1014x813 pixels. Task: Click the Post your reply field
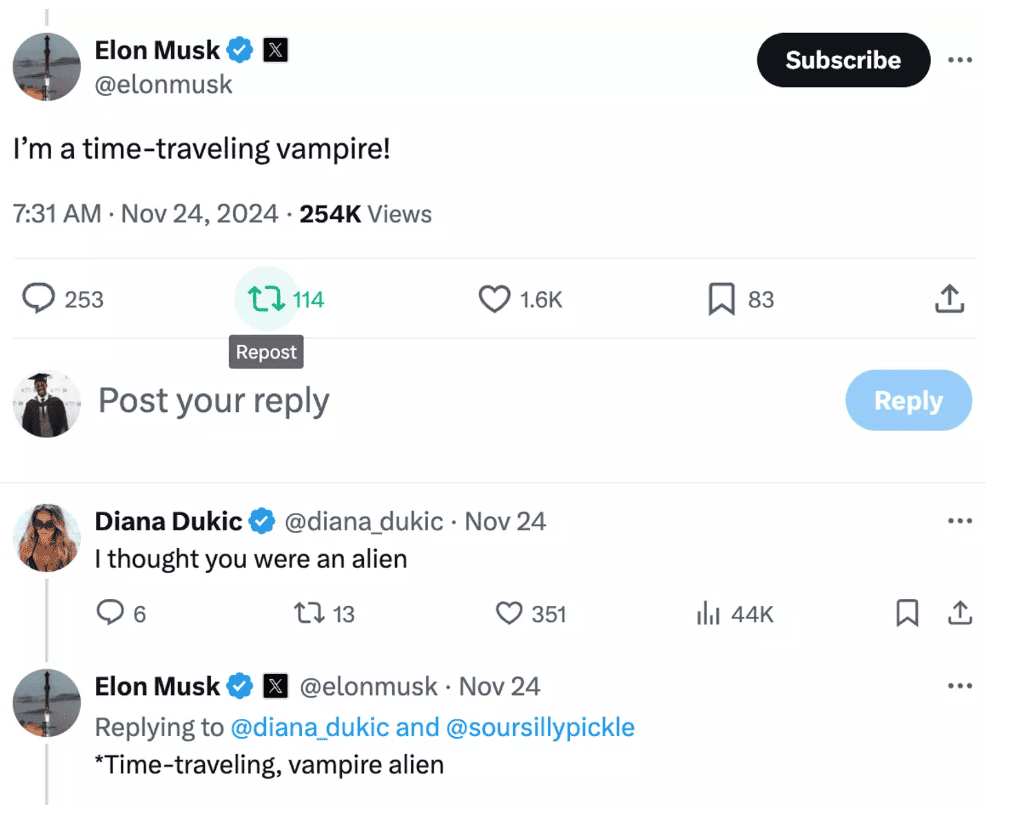pos(213,400)
